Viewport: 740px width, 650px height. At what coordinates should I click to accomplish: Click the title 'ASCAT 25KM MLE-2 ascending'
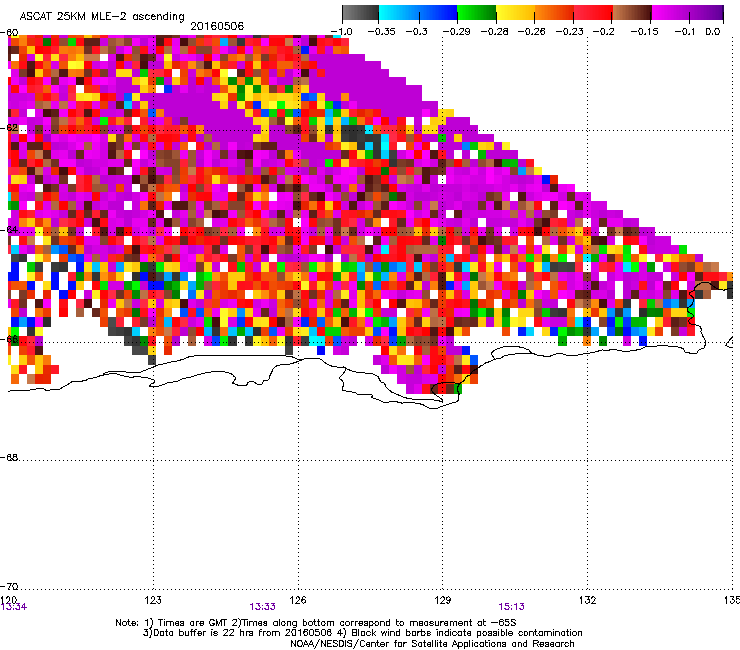coord(102,16)
